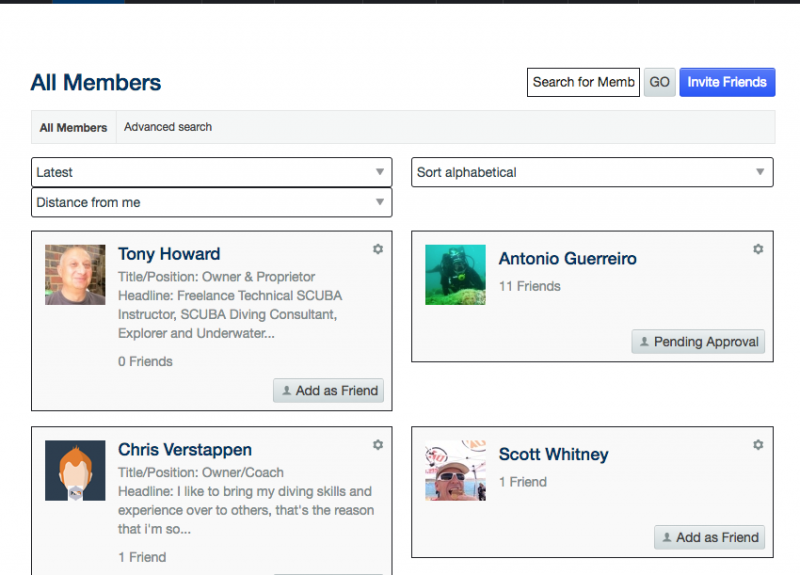800x575 pixels.
Task: Add Tony Howard as Friend
Action: tap(329, 390)
